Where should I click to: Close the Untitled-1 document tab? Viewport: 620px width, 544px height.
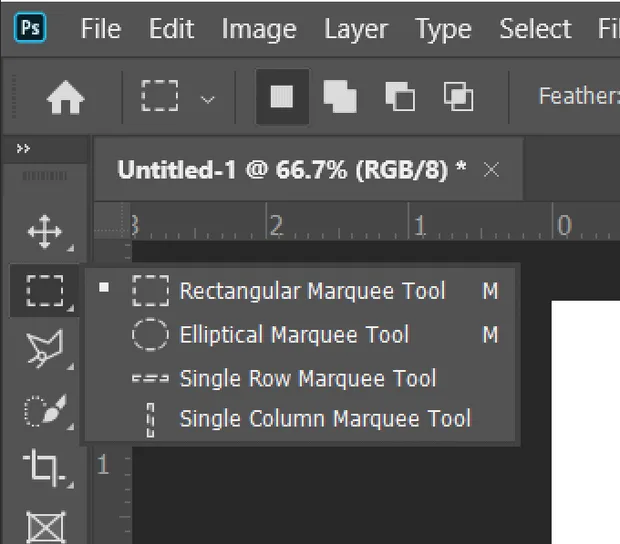coord(491,170)
